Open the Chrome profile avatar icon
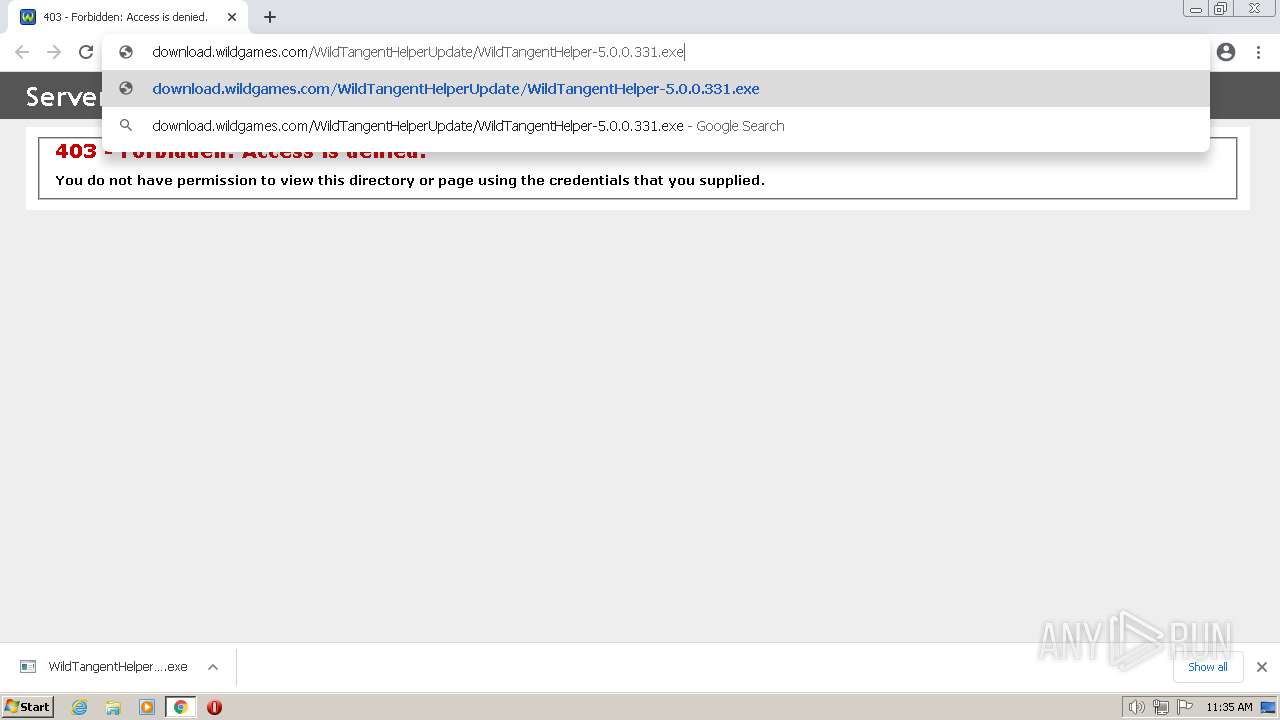This screenshot has height=720, width=1280. 1226,52
